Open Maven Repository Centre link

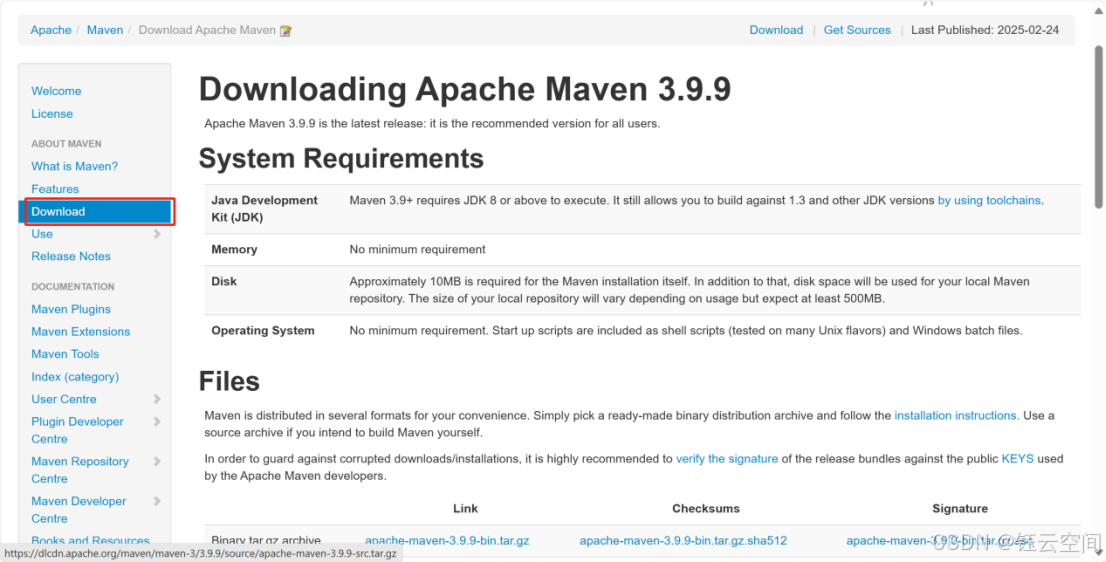[x=80, y=470]
